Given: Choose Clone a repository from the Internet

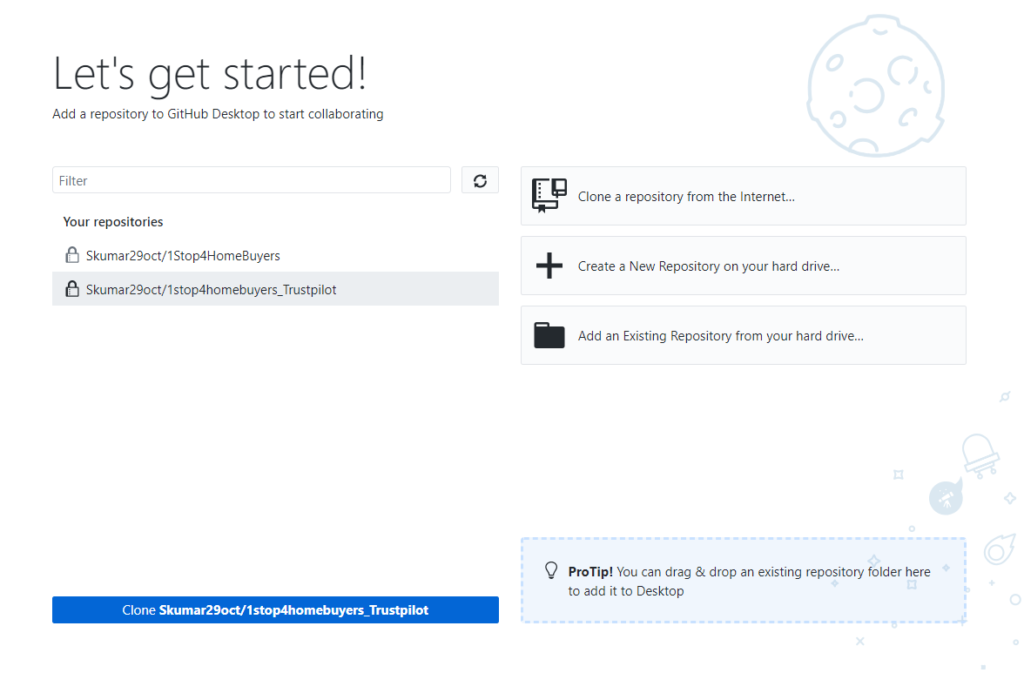Looking at the screenshot, I should point(743,196).
